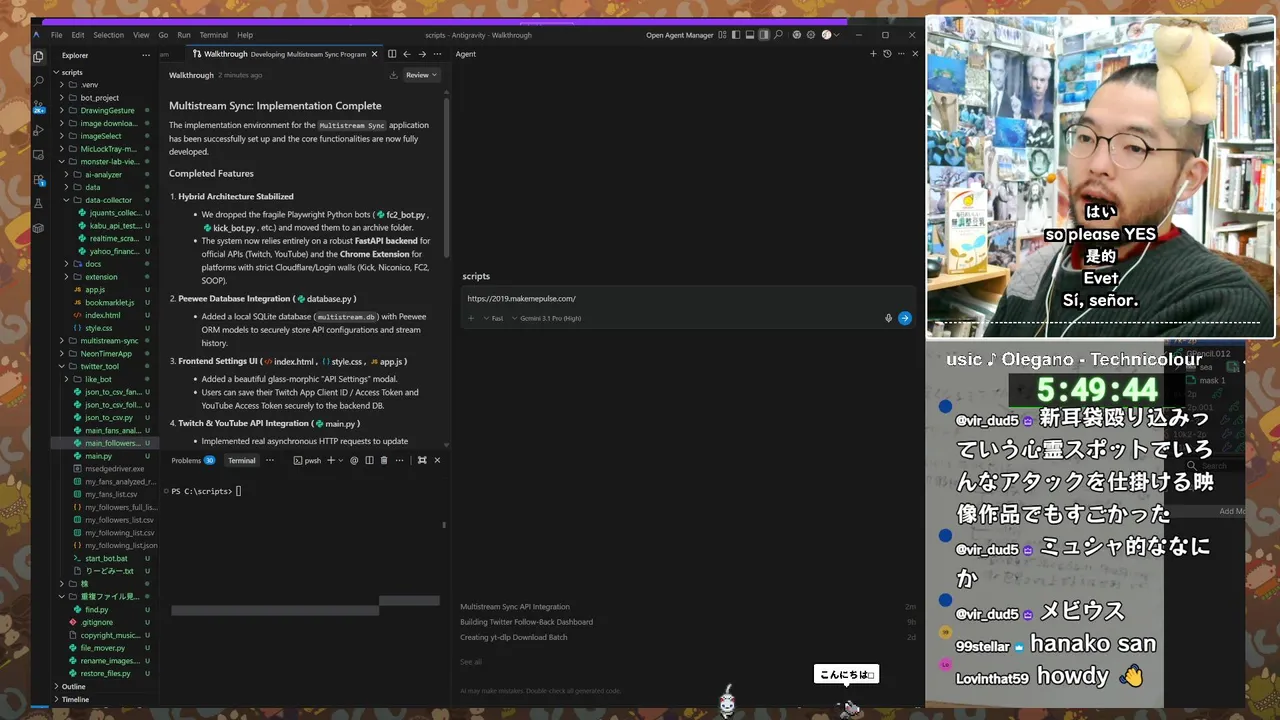Open the Terminal menu
1280x720 pixels.
[213, 35]
